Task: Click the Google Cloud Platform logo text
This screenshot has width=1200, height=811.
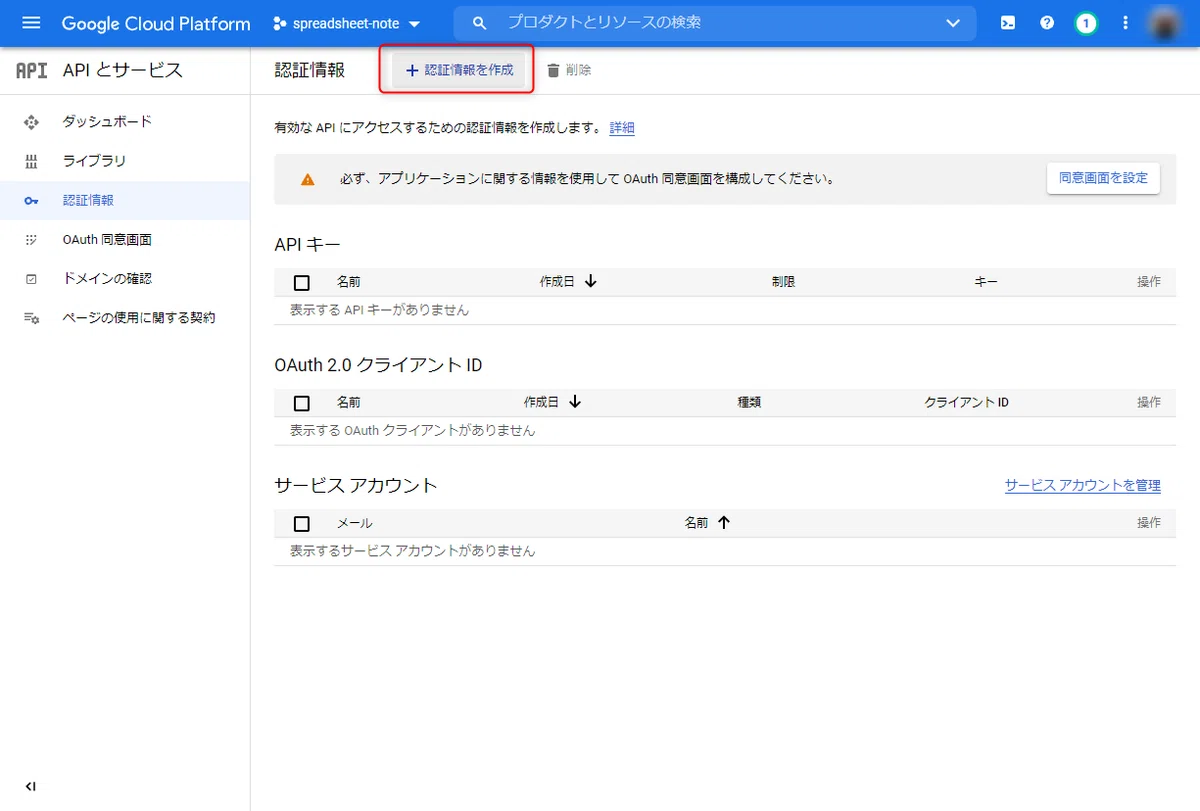Action: pyautogui.click(x=156, y=23)
